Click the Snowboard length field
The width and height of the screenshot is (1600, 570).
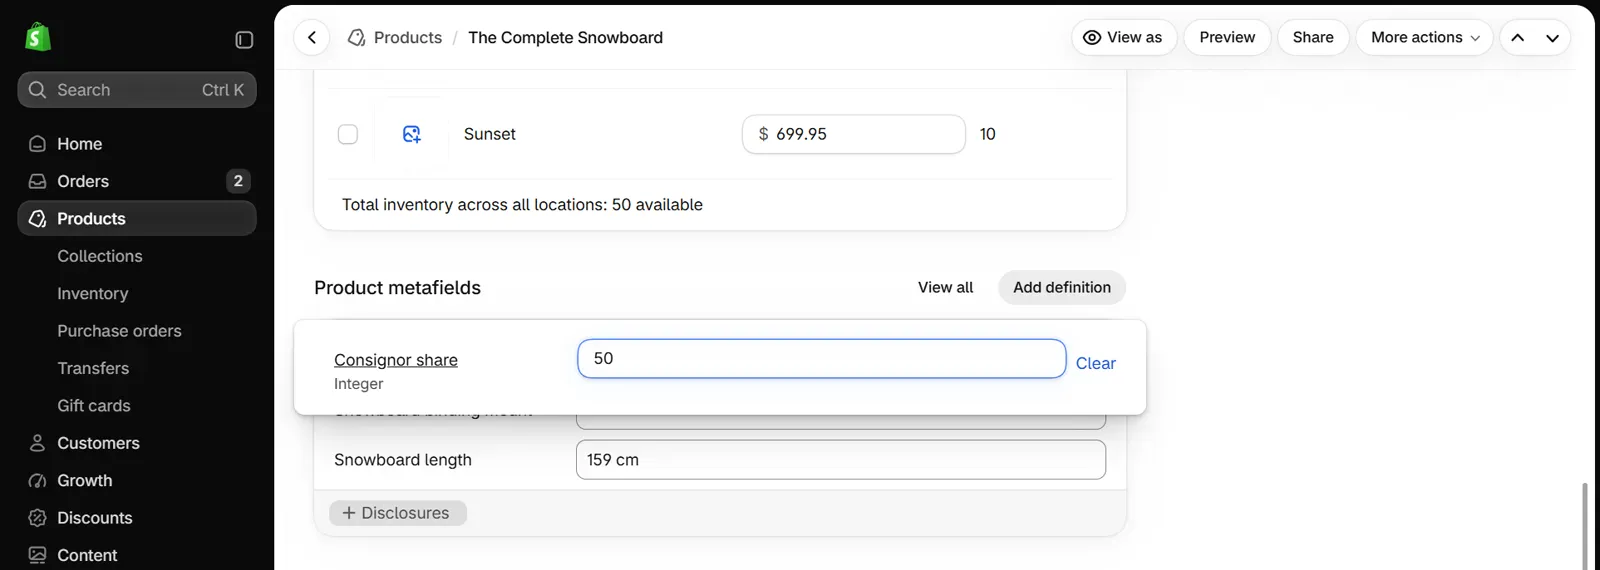point(841,460)
